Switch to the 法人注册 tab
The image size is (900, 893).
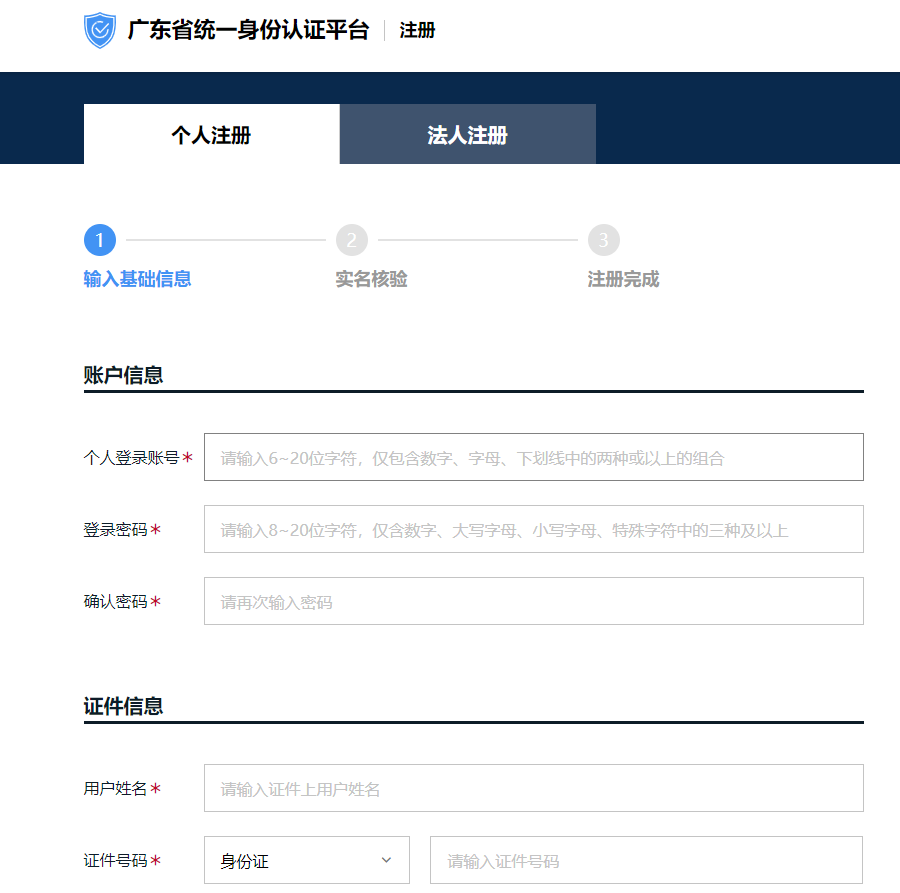[x=467, y=133]
